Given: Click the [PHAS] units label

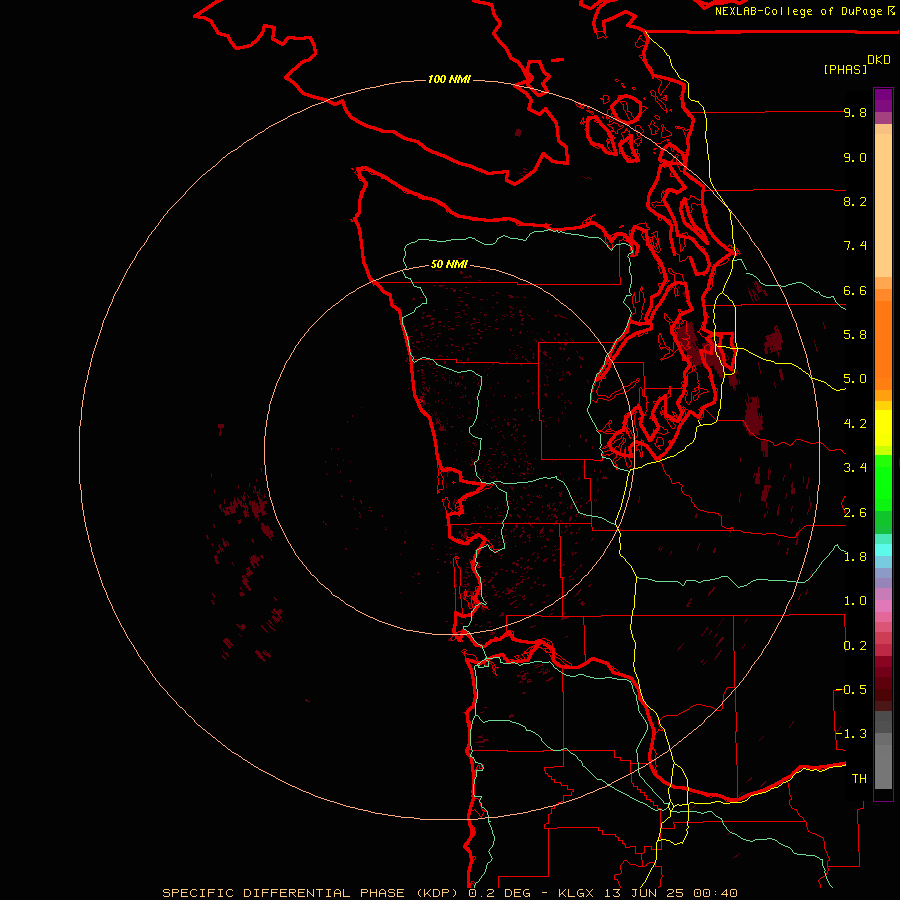Looking at the screenshot, I should [845, 69].
